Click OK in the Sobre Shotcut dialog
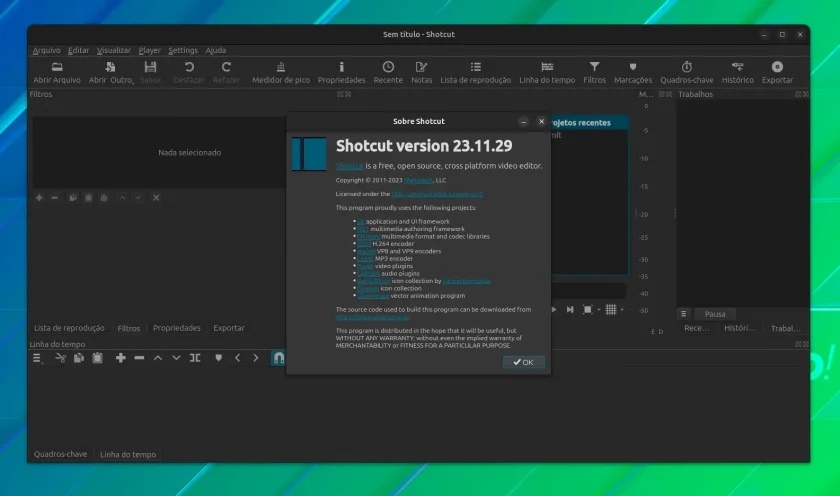Image resolution: width=840 pixels, height=496 pixels. click(523, 362)
